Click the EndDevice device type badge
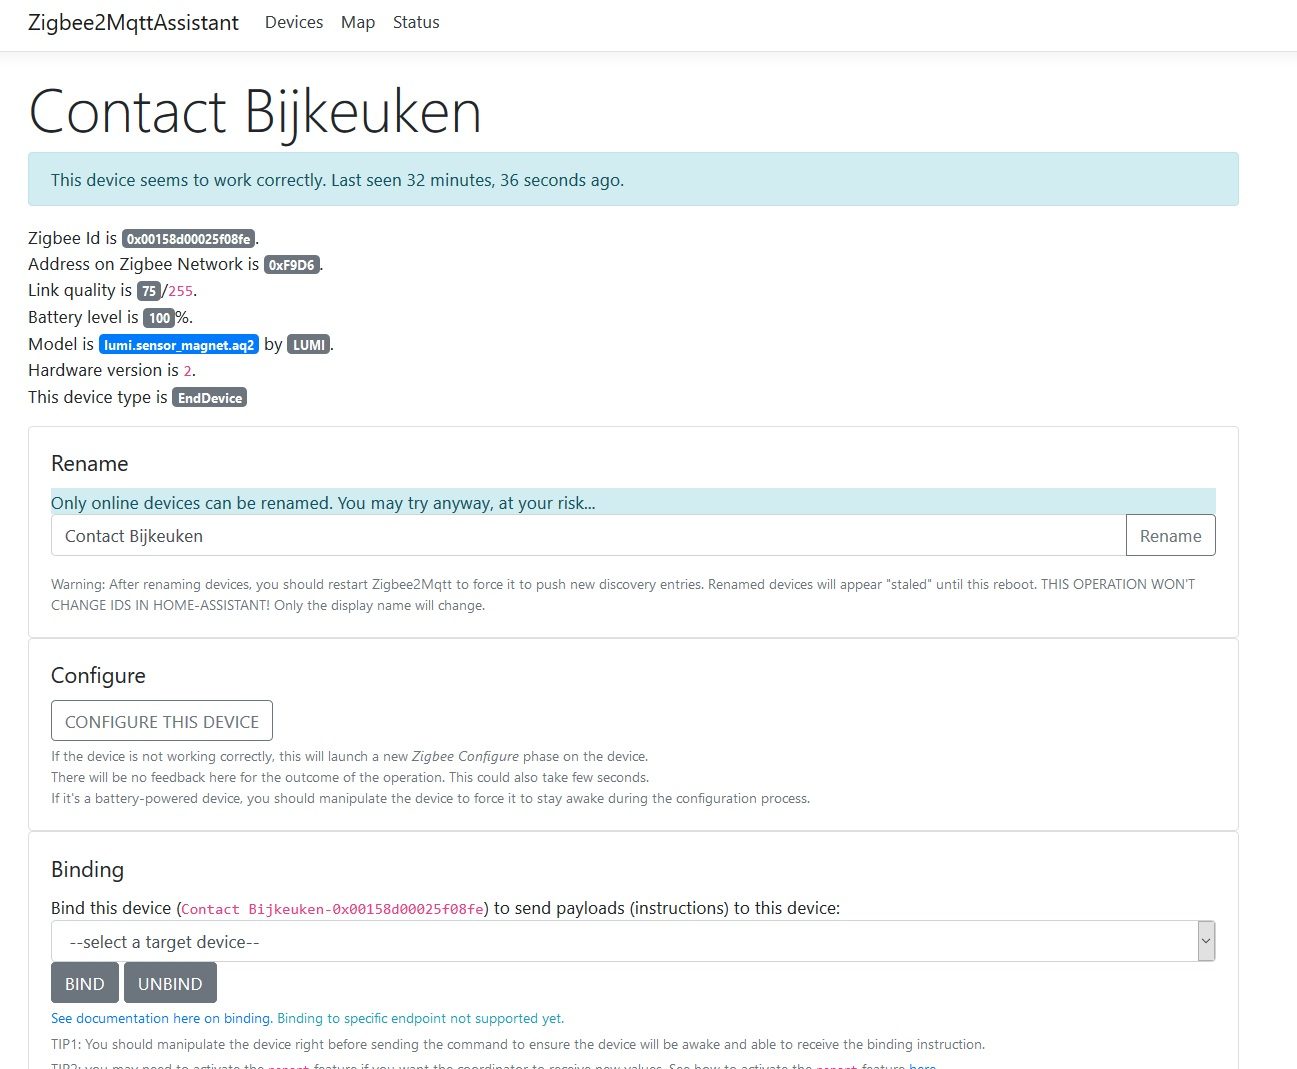Viewport: 1297px width, 1069px height. coord(209,398)
